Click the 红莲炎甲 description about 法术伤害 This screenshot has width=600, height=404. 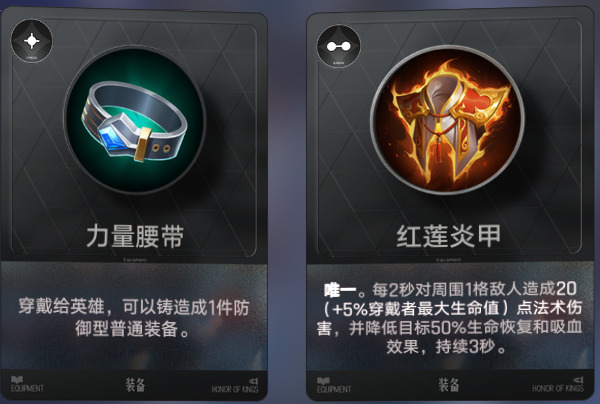[x=449, y=318]
